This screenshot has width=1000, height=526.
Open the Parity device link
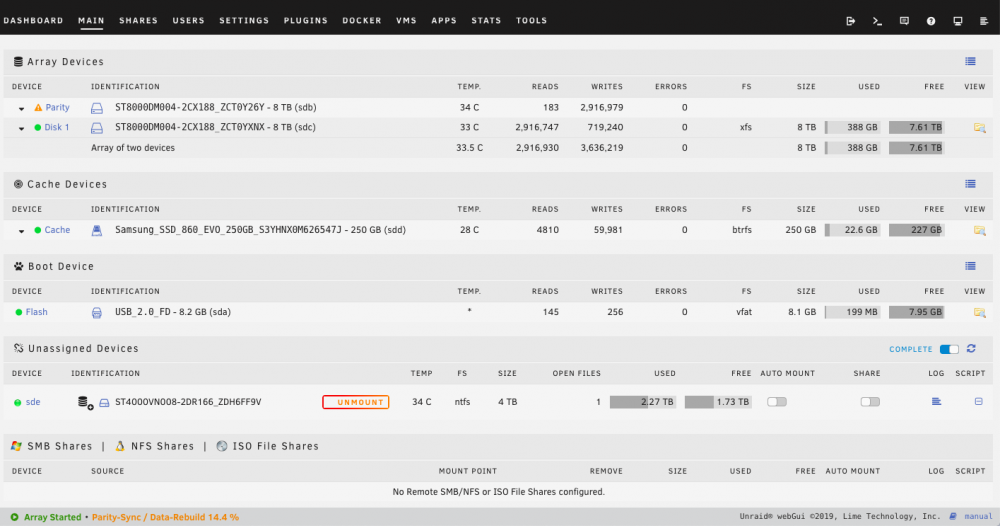(x=57, y=108)
